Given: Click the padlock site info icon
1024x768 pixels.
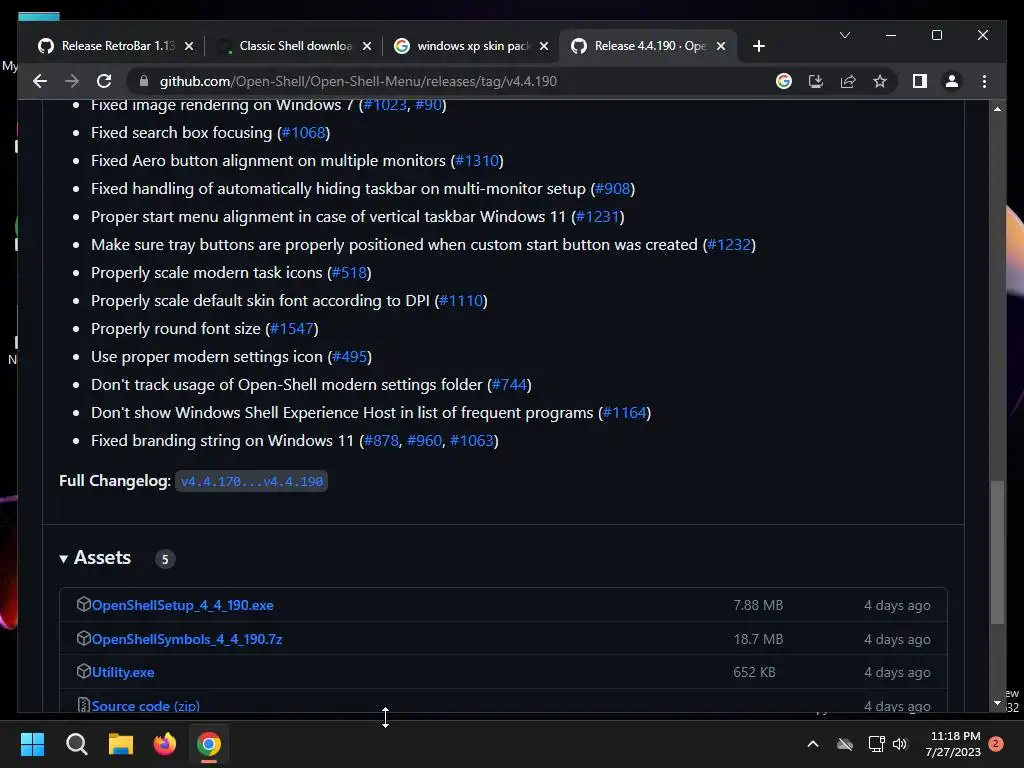Looking at the screenshot, I should coord(144,81).
